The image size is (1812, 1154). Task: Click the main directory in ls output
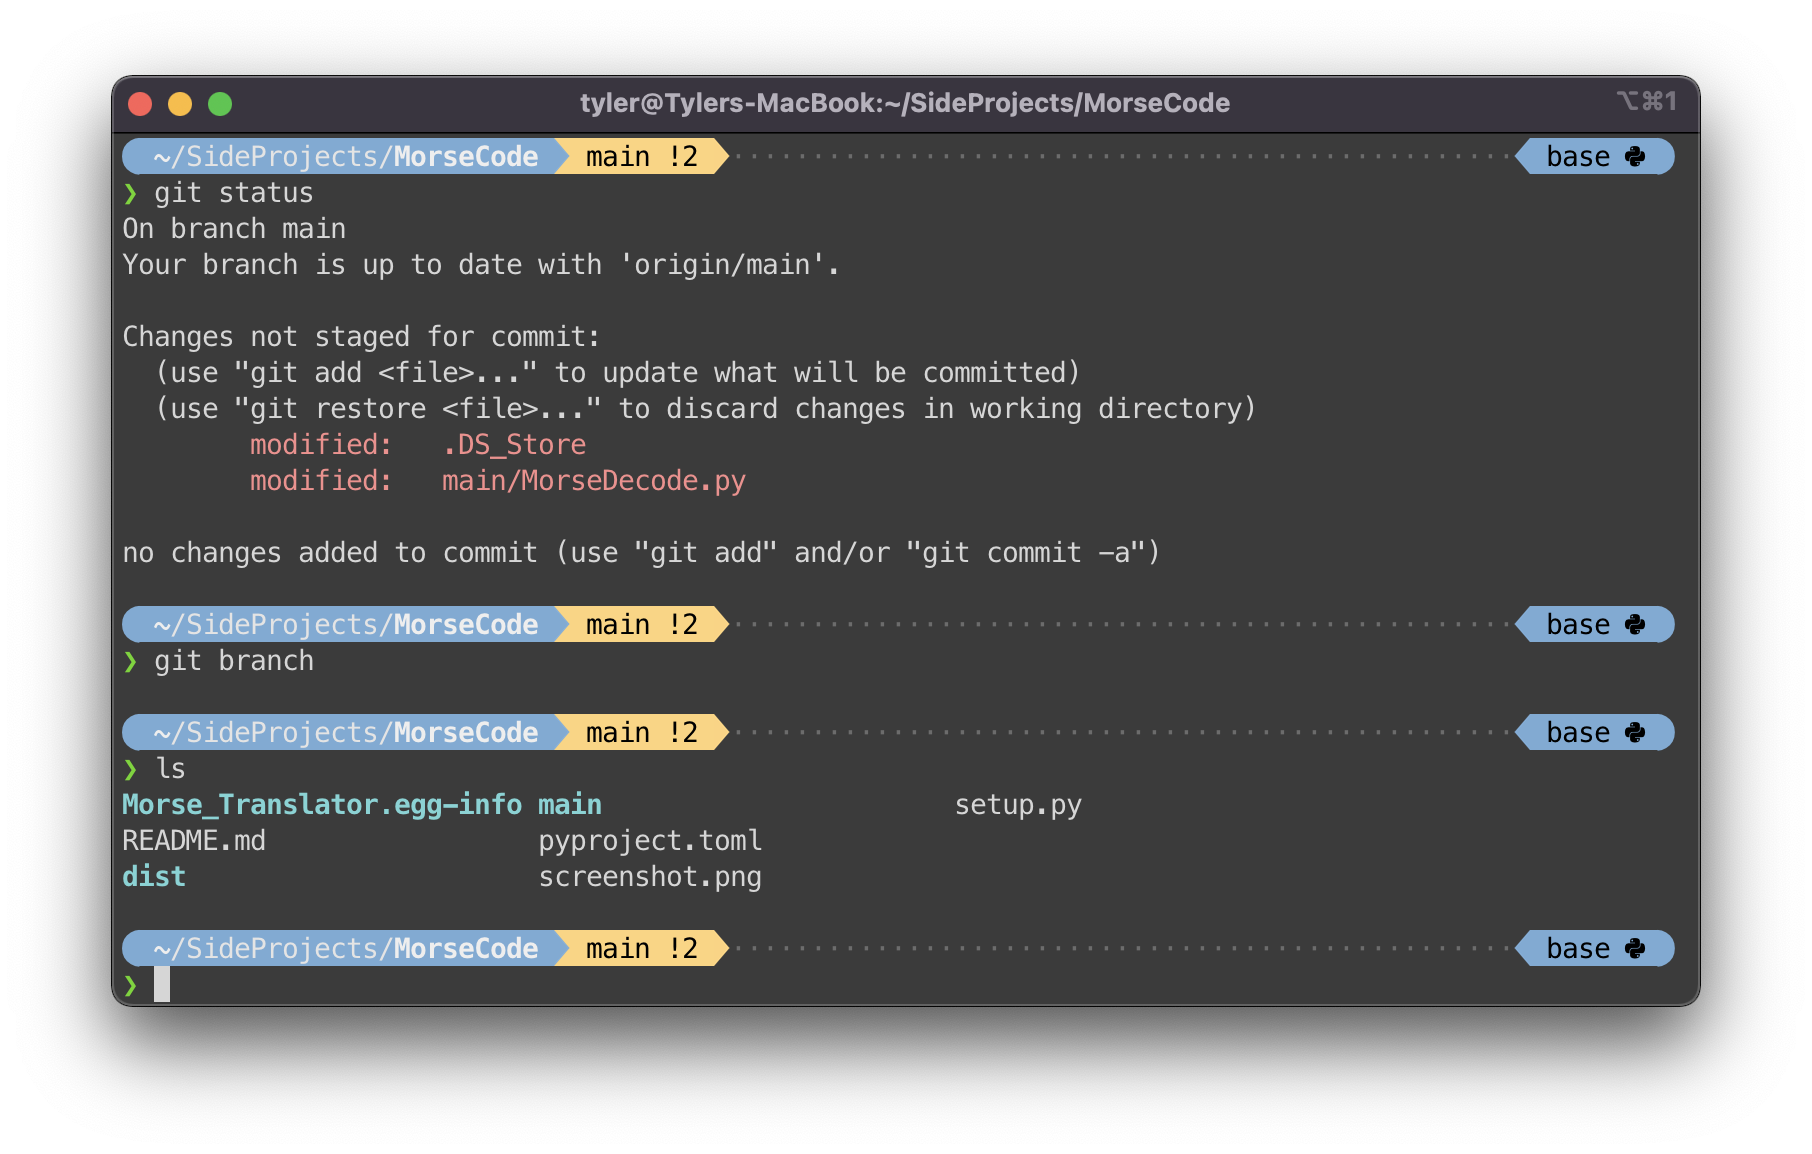click(x=570, y=805)
